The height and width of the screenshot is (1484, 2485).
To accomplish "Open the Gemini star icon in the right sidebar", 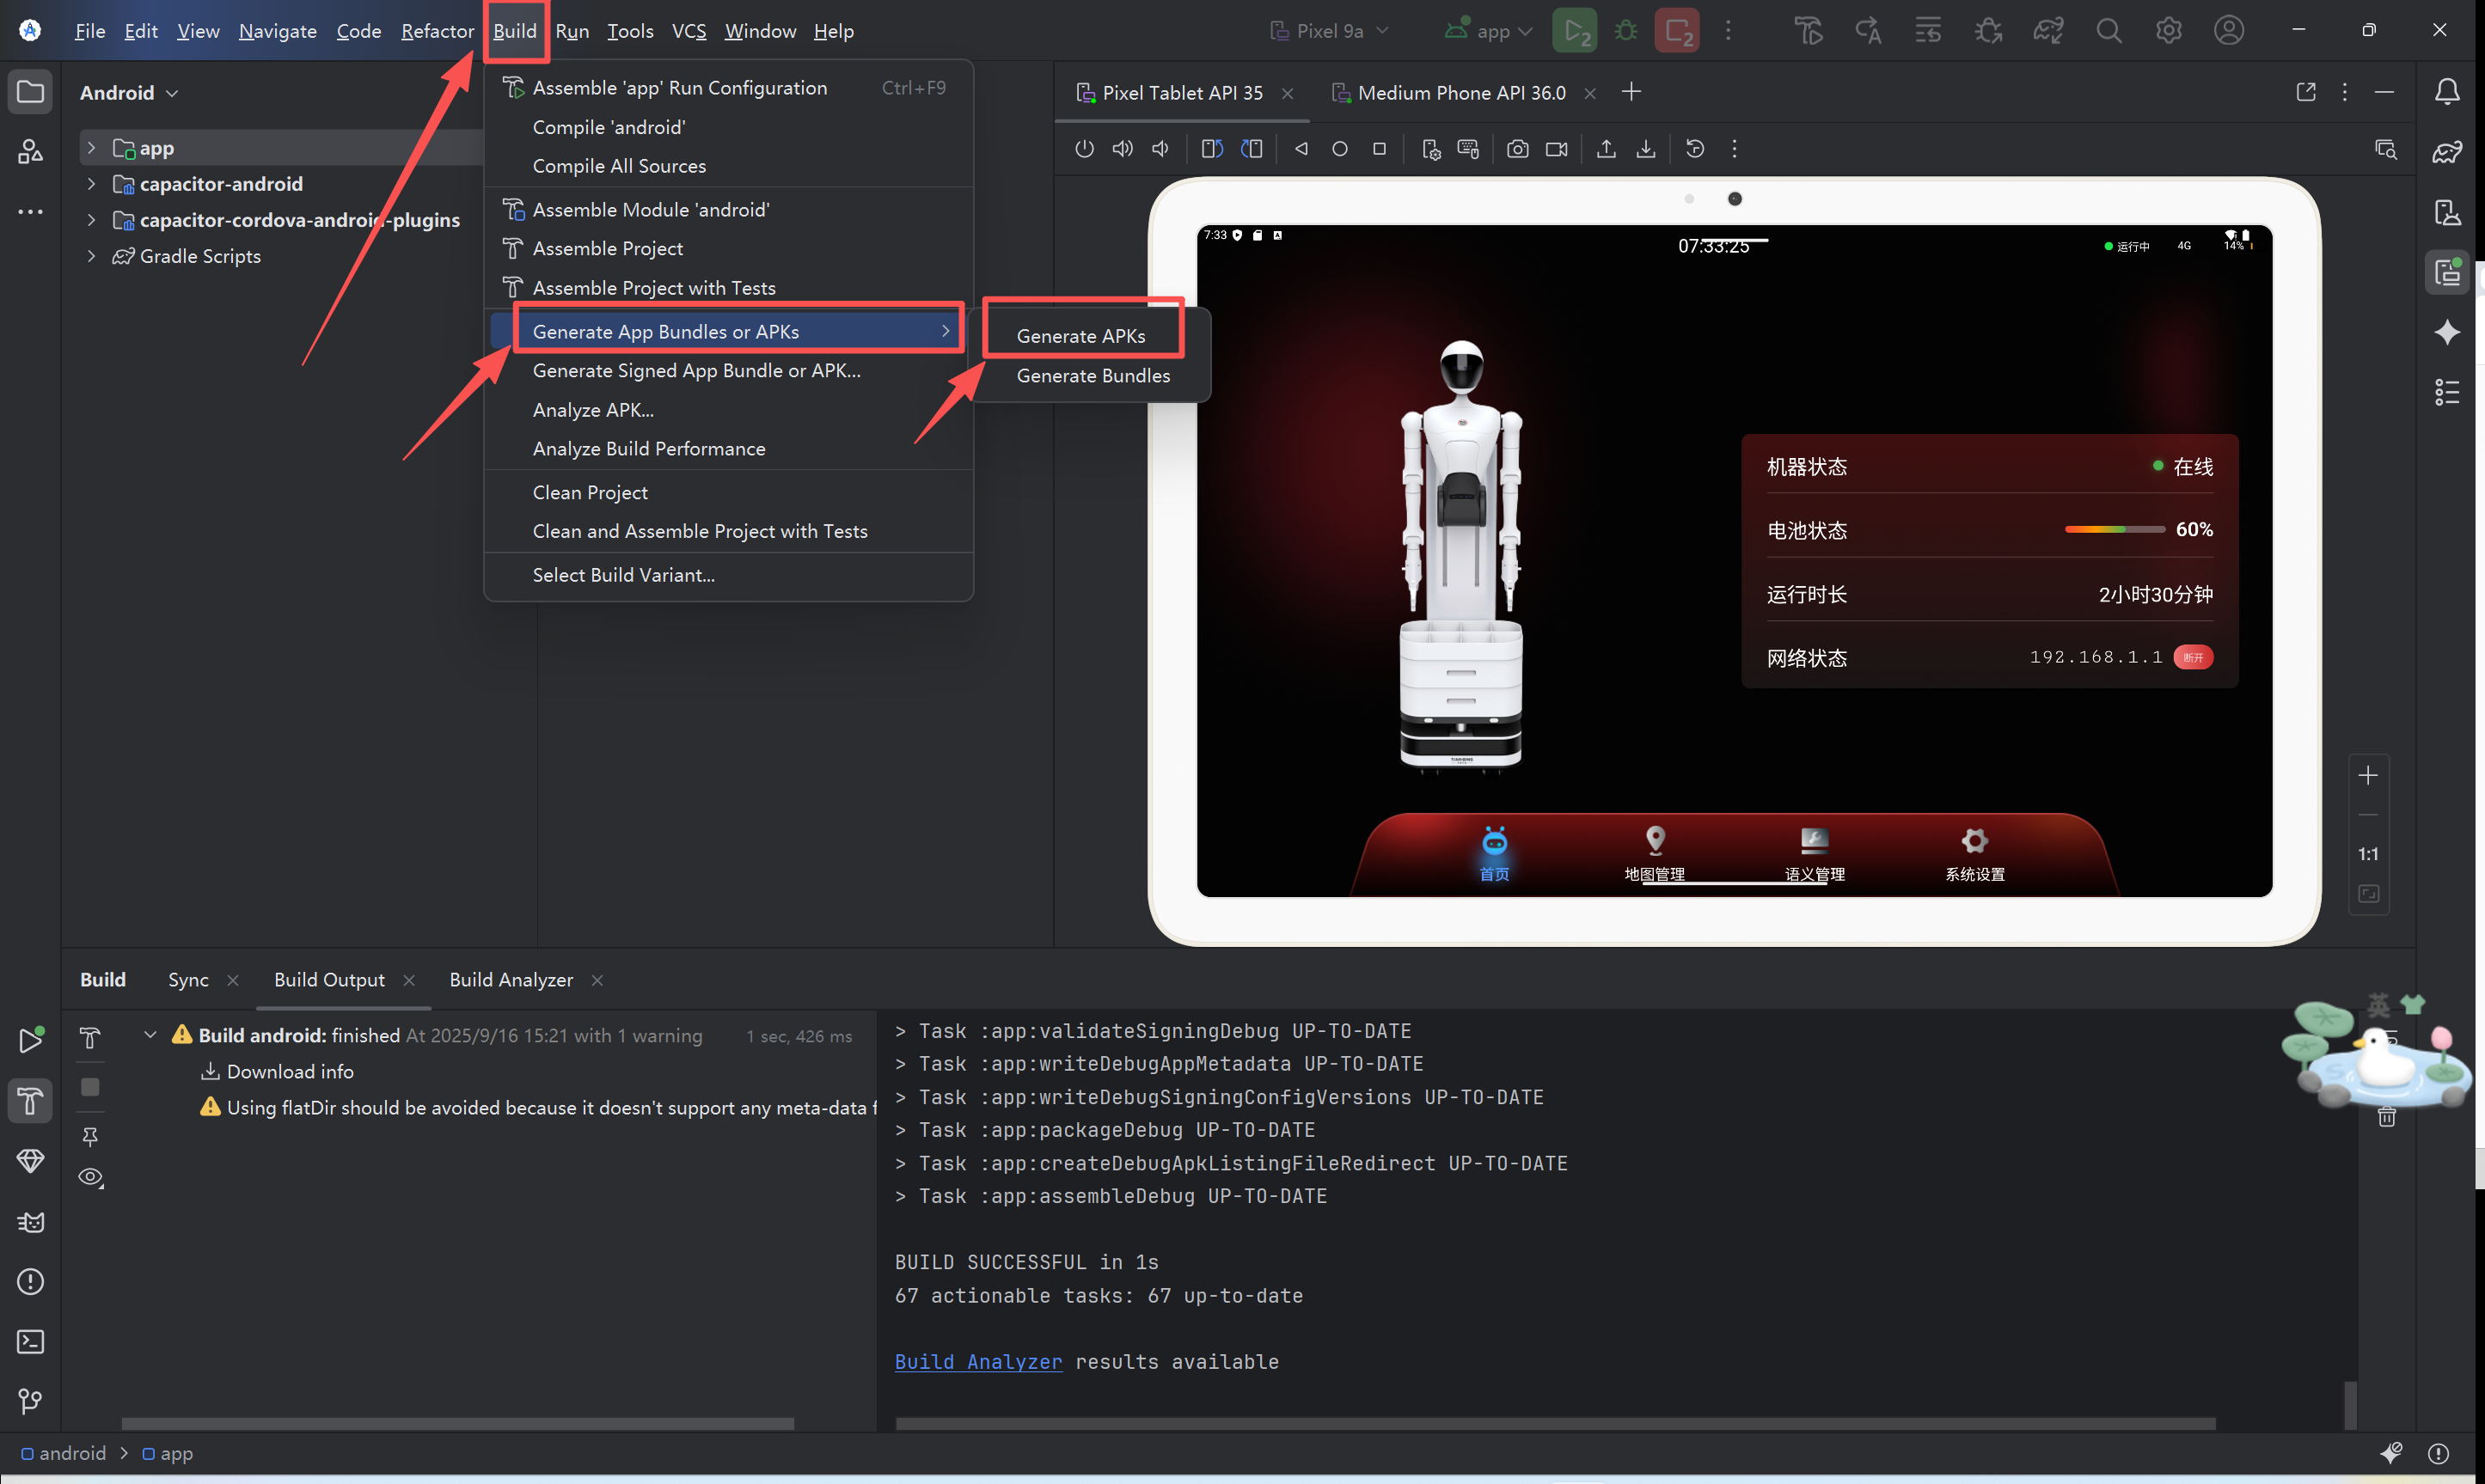I will click(2447, 332).
